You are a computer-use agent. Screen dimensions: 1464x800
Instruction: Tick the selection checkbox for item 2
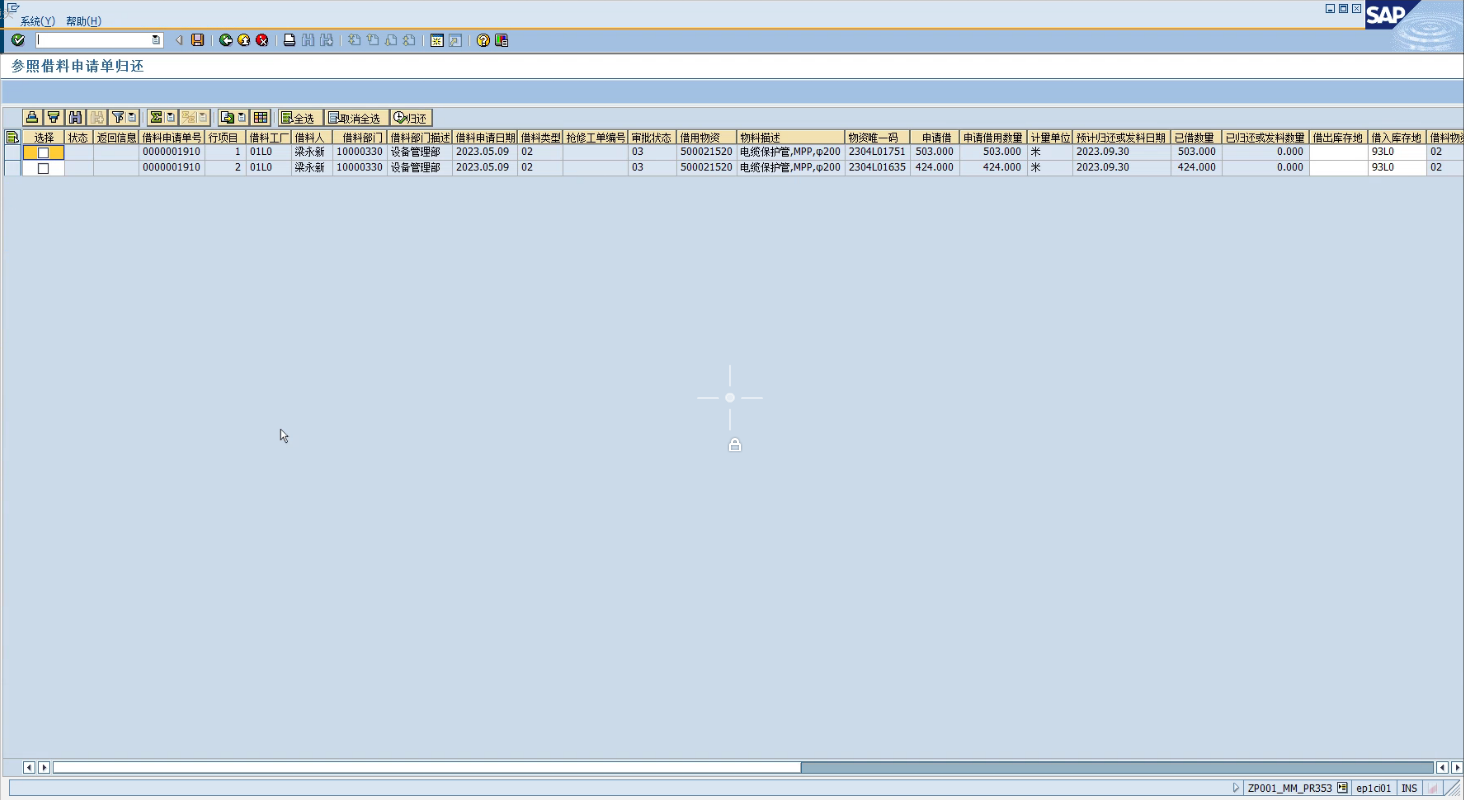(x=43, y=168)
